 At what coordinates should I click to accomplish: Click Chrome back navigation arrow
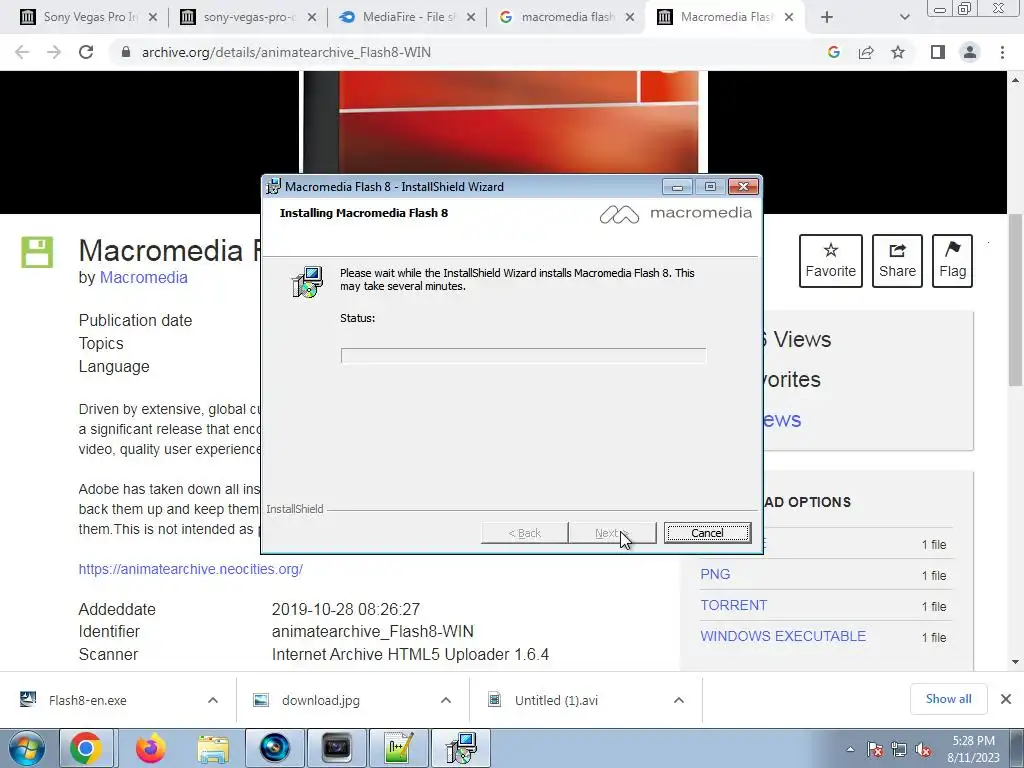(22, 52)
